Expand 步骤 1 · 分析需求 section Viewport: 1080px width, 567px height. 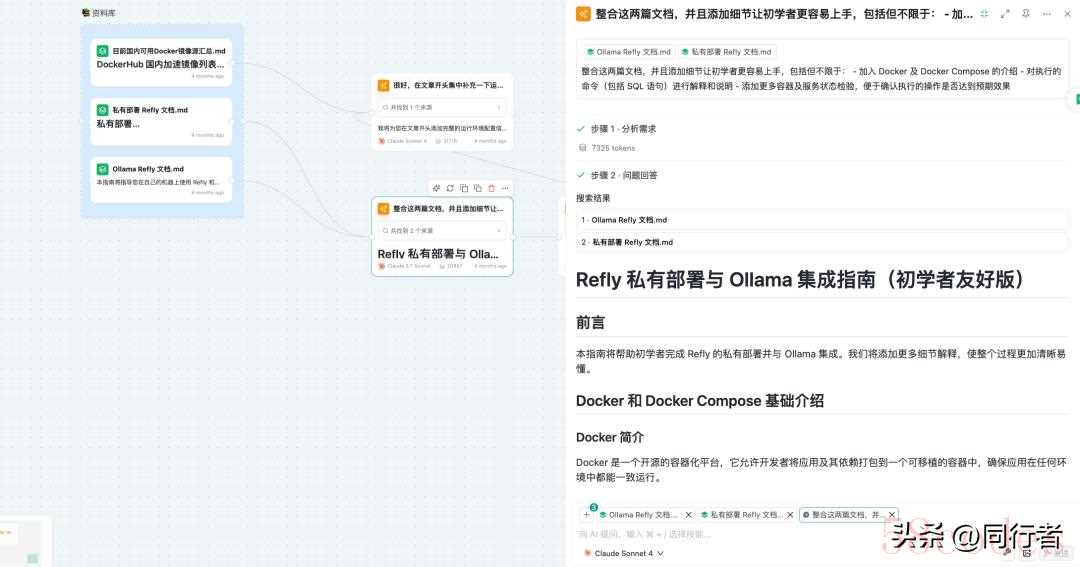click(620, 129)
